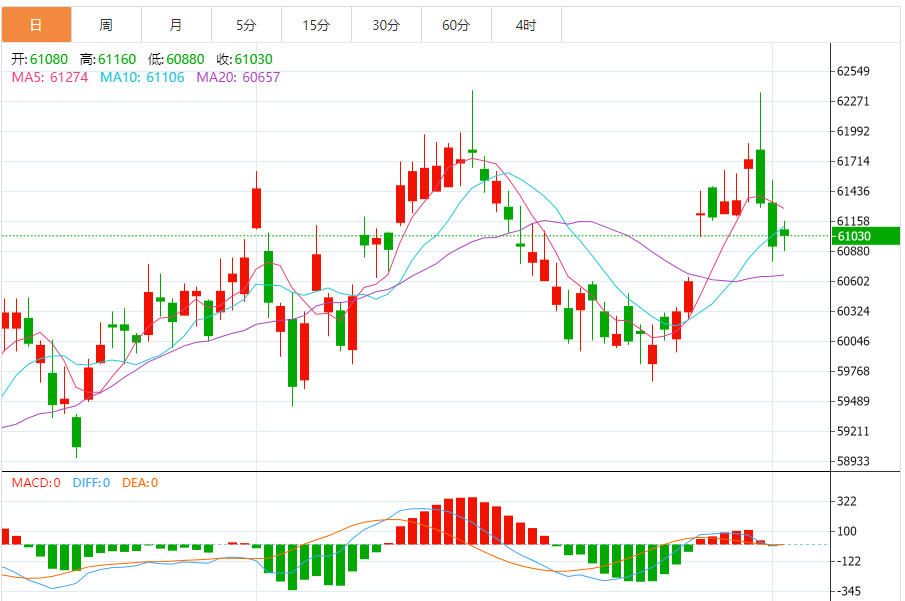Click the 61158 price axis label

(x=853, y=221)
